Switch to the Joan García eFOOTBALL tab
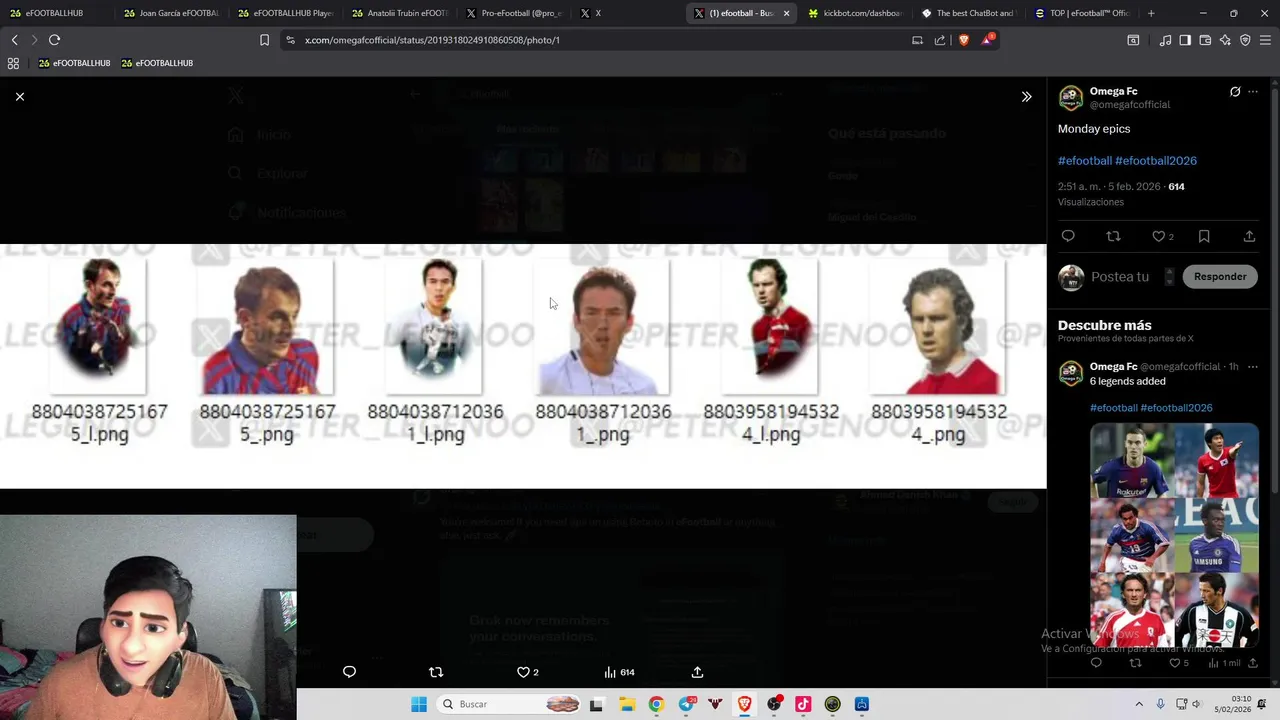The height and width of the screenshot is (720, 1280). (x=170, y=13)
